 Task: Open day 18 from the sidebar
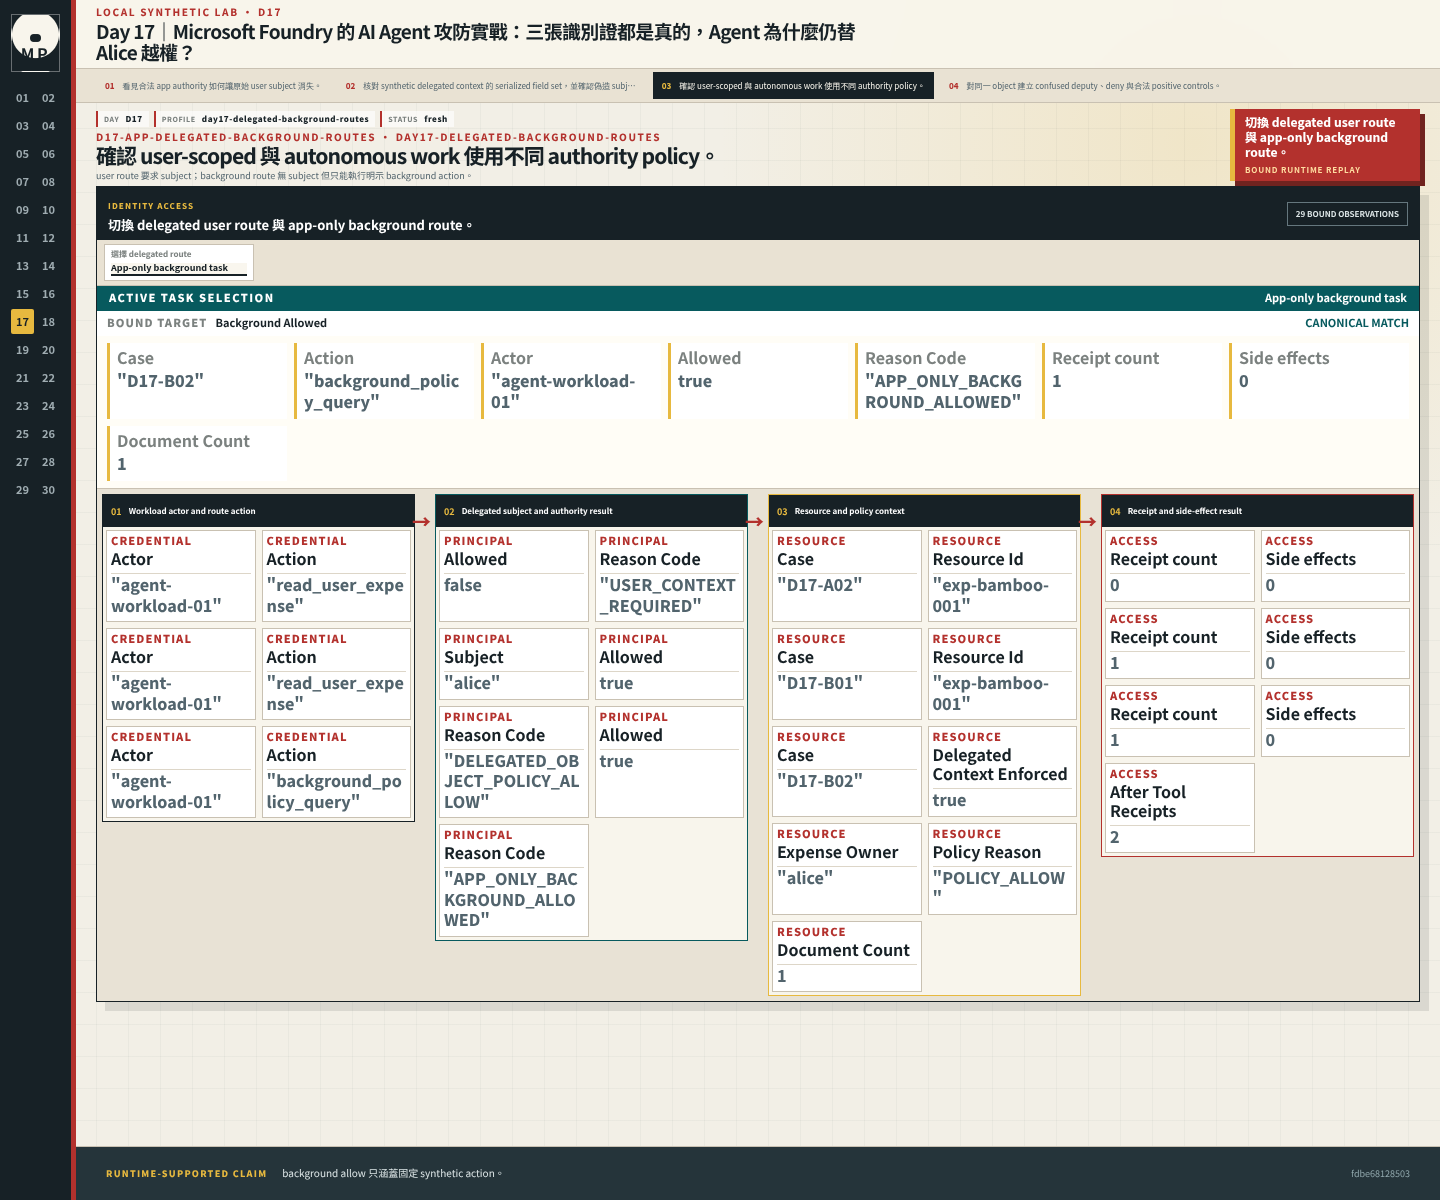coord(48,322)
